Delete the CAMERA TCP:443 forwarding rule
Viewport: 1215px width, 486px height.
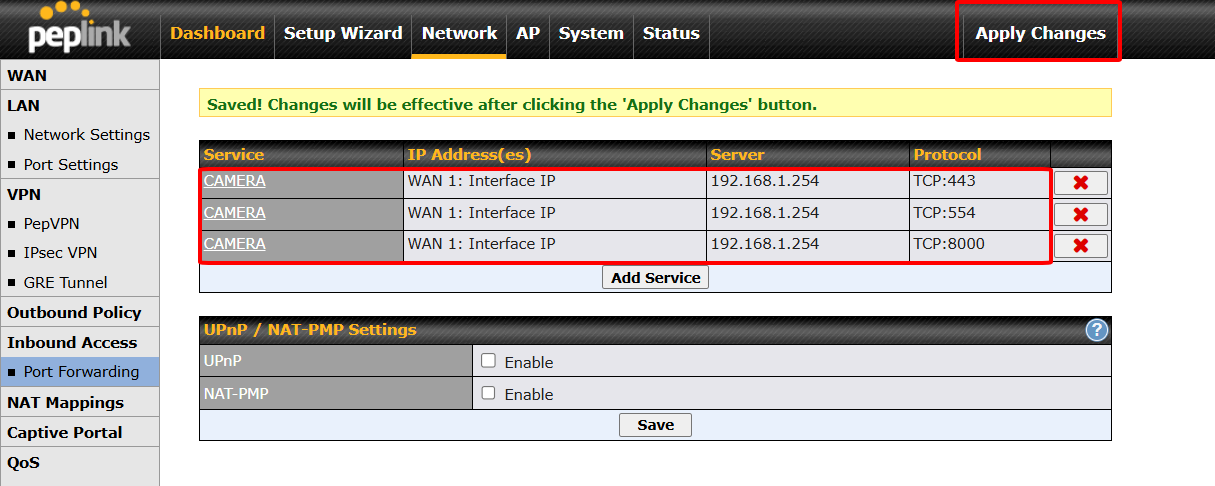[1080, 183]
